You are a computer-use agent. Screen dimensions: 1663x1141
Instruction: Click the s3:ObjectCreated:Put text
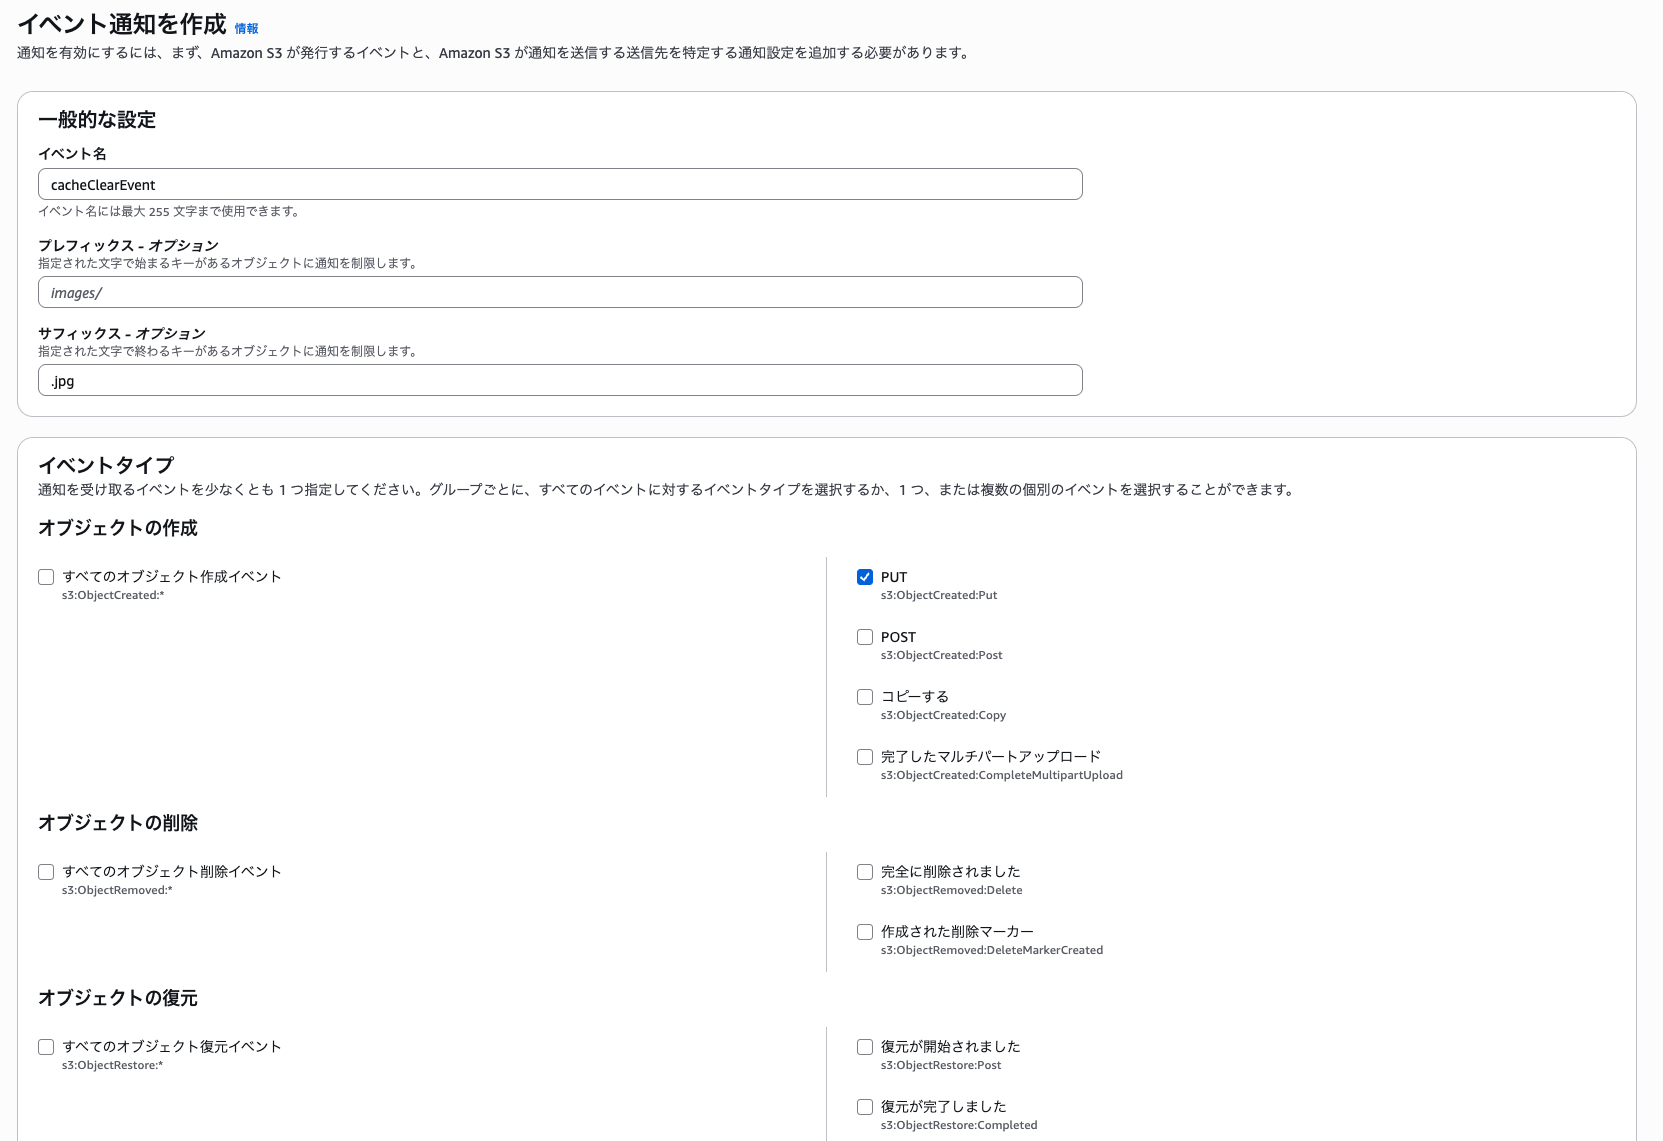pyautogui.click(x=939, y=595)
